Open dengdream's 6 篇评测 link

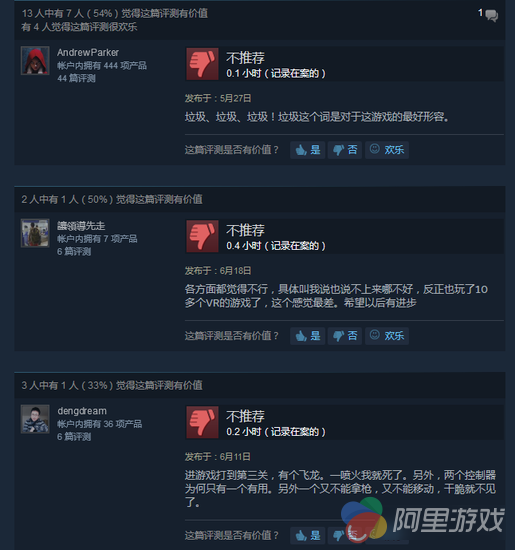click(x=74, y=437)
